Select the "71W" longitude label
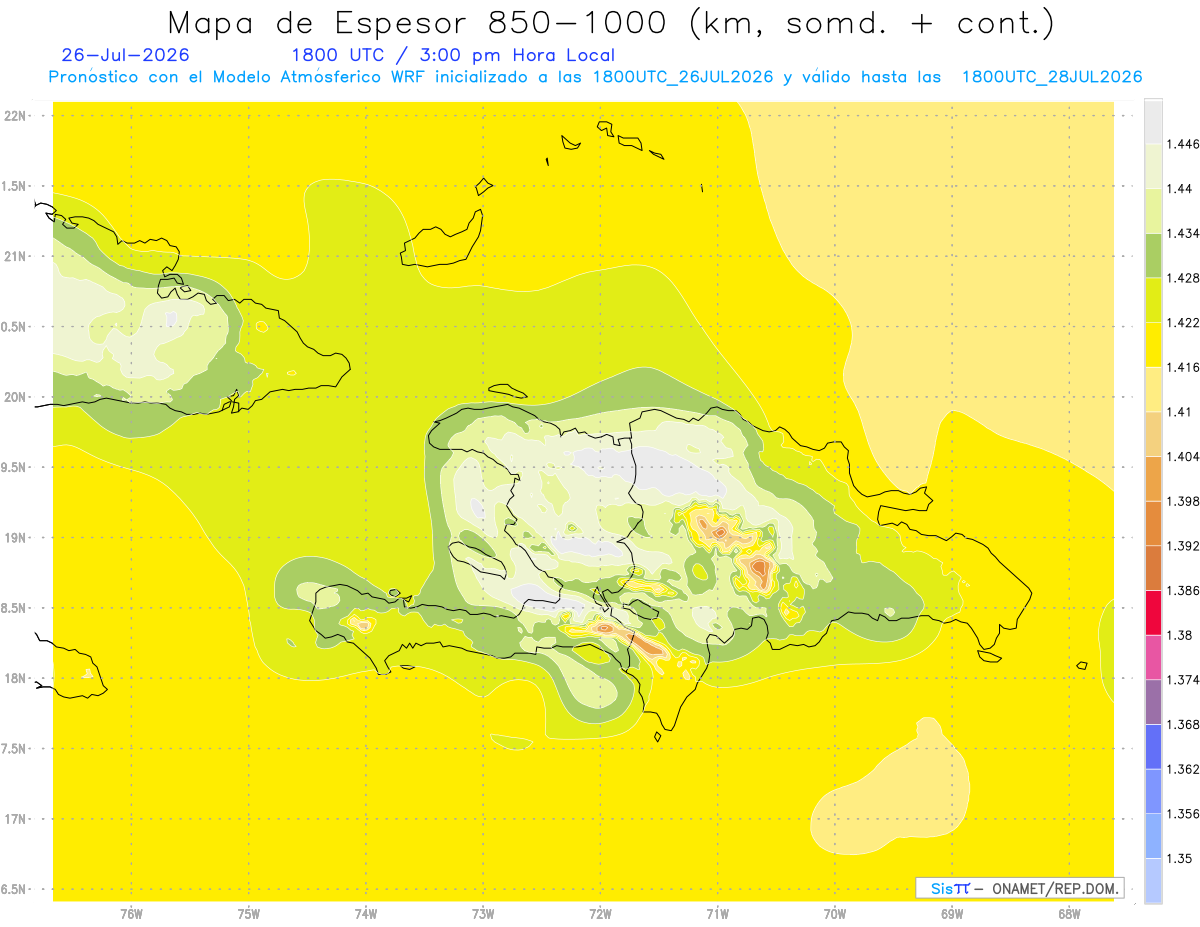The image size is (1200, 927). tap(717, 914)
